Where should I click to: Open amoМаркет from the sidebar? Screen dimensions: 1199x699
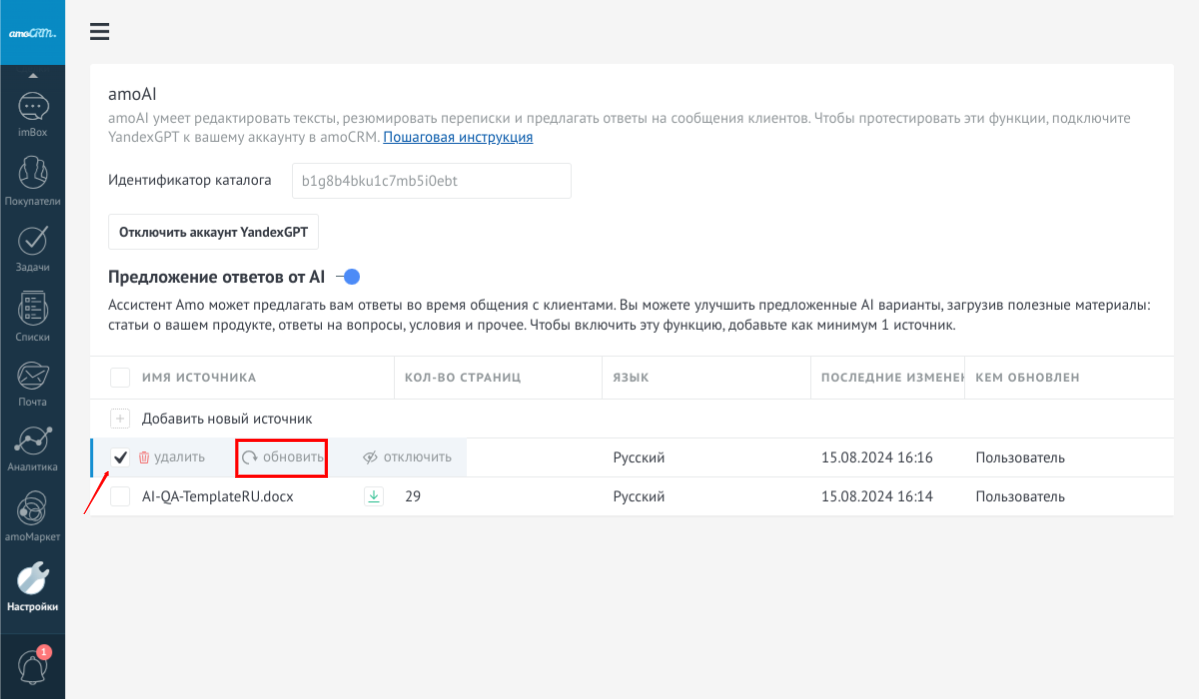33,515
